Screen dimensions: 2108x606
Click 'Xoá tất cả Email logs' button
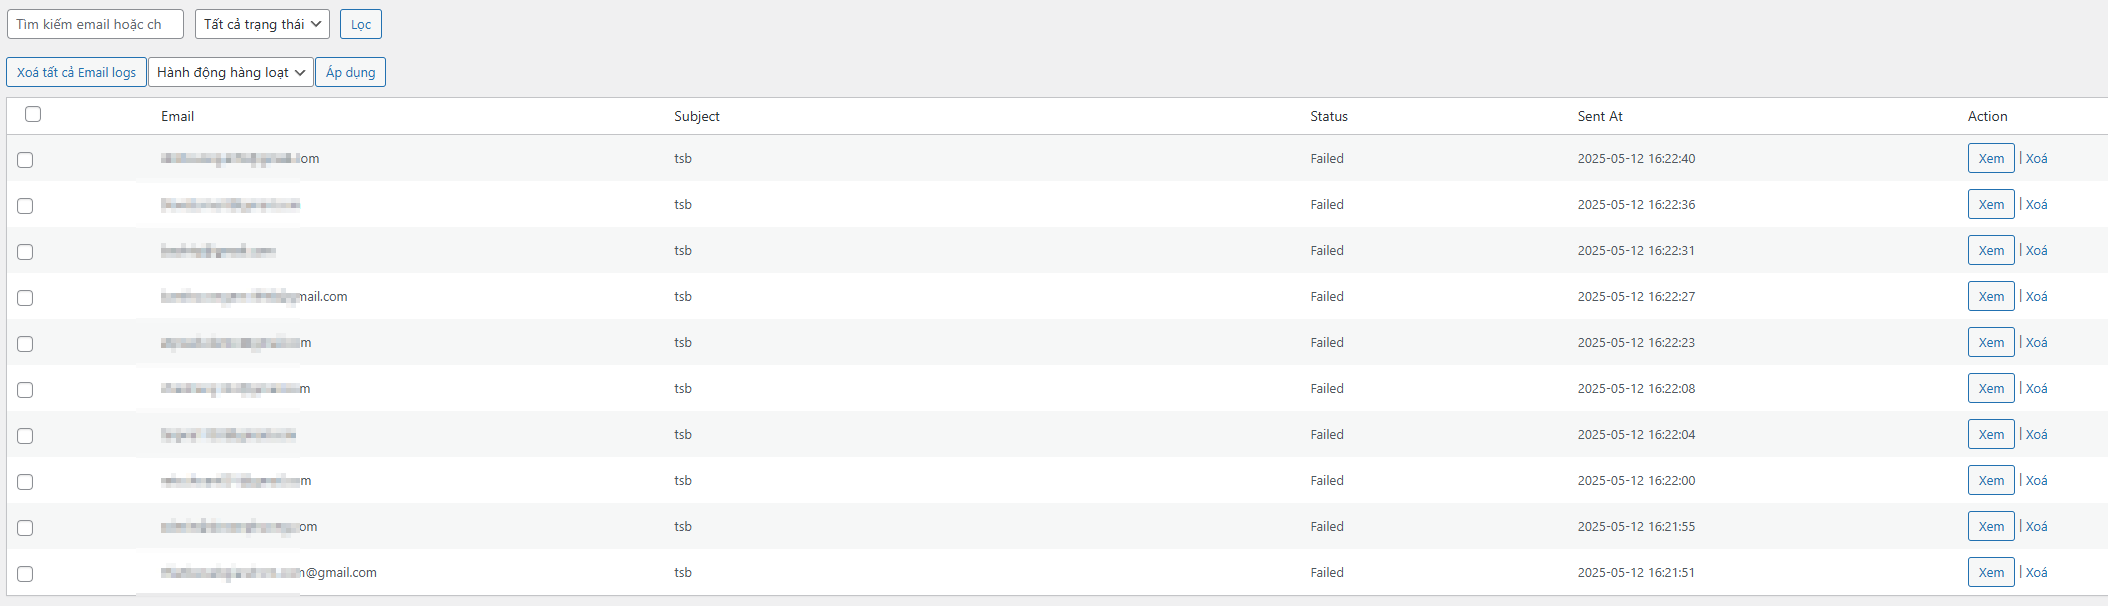76,72
